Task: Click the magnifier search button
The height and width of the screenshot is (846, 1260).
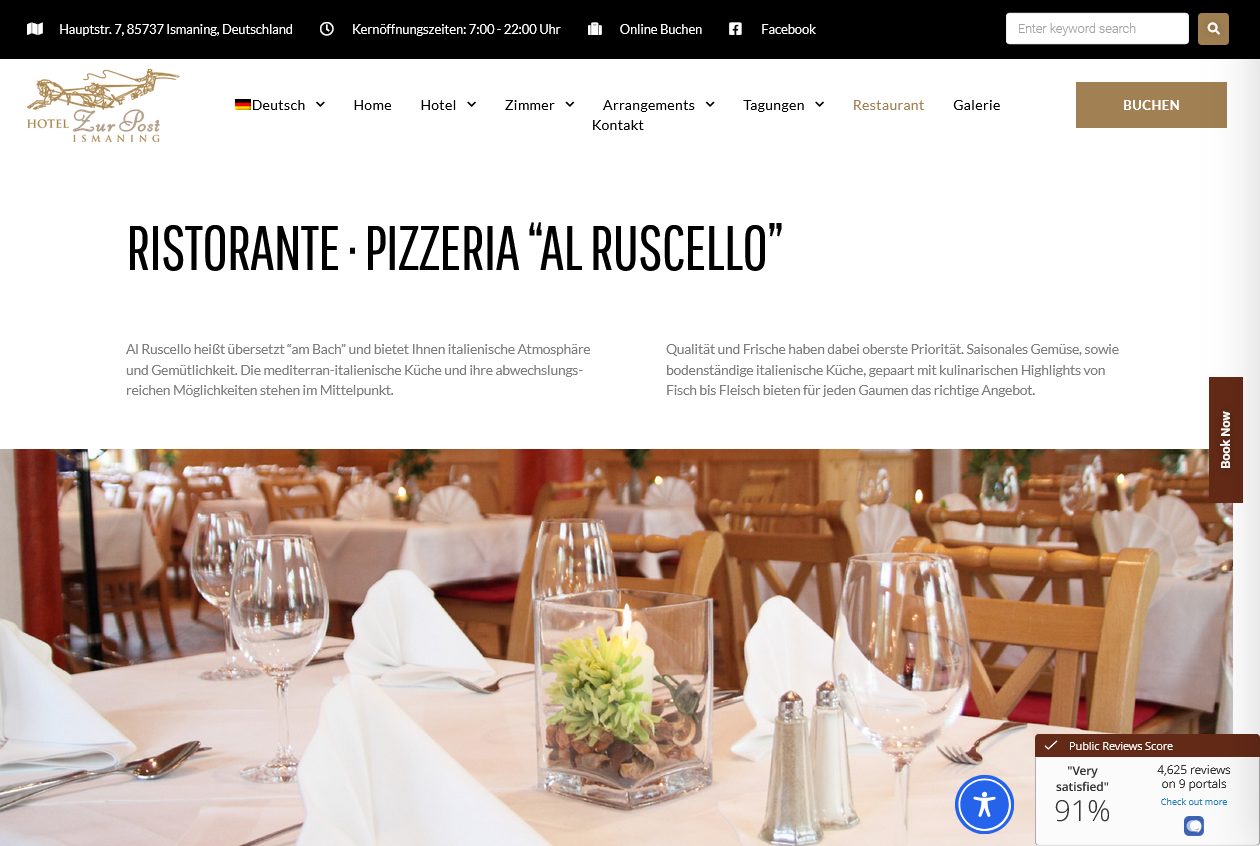Action: (1213, 29)
